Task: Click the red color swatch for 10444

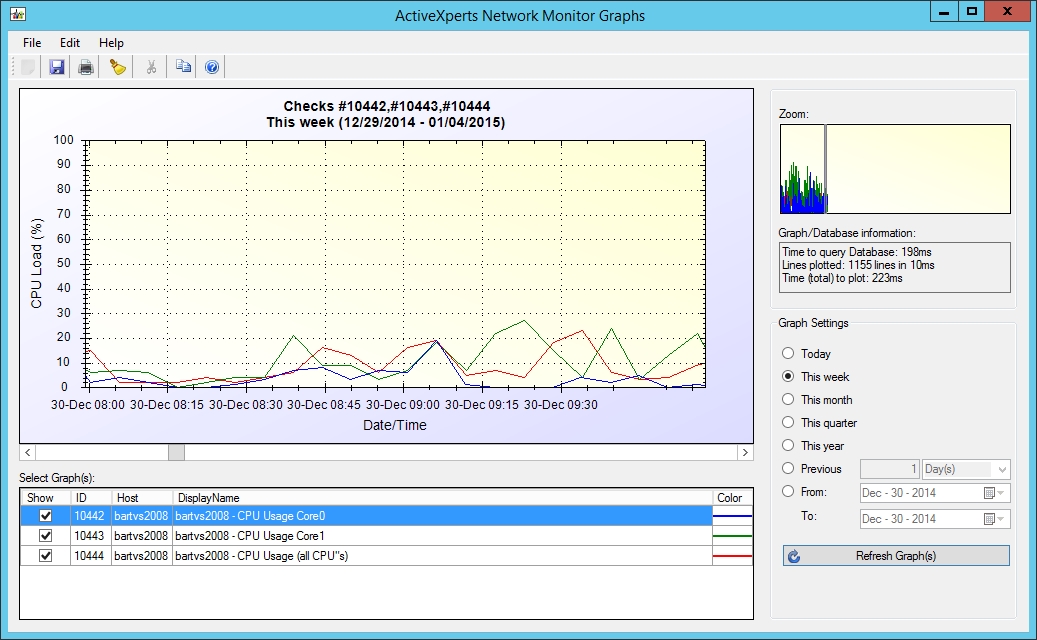Action: 732,555
